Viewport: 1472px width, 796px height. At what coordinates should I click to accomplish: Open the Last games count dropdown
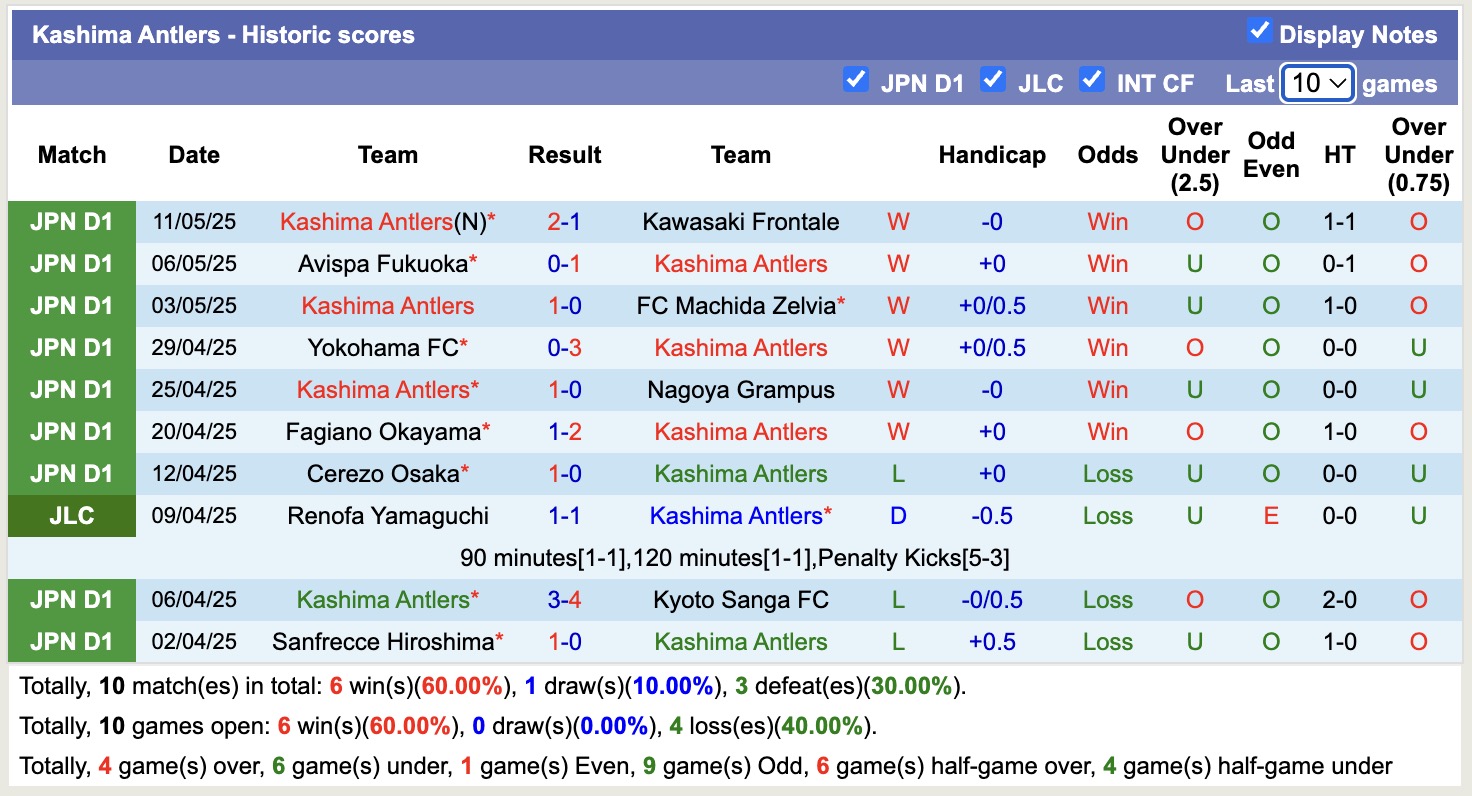click(x=1317, y=82)
